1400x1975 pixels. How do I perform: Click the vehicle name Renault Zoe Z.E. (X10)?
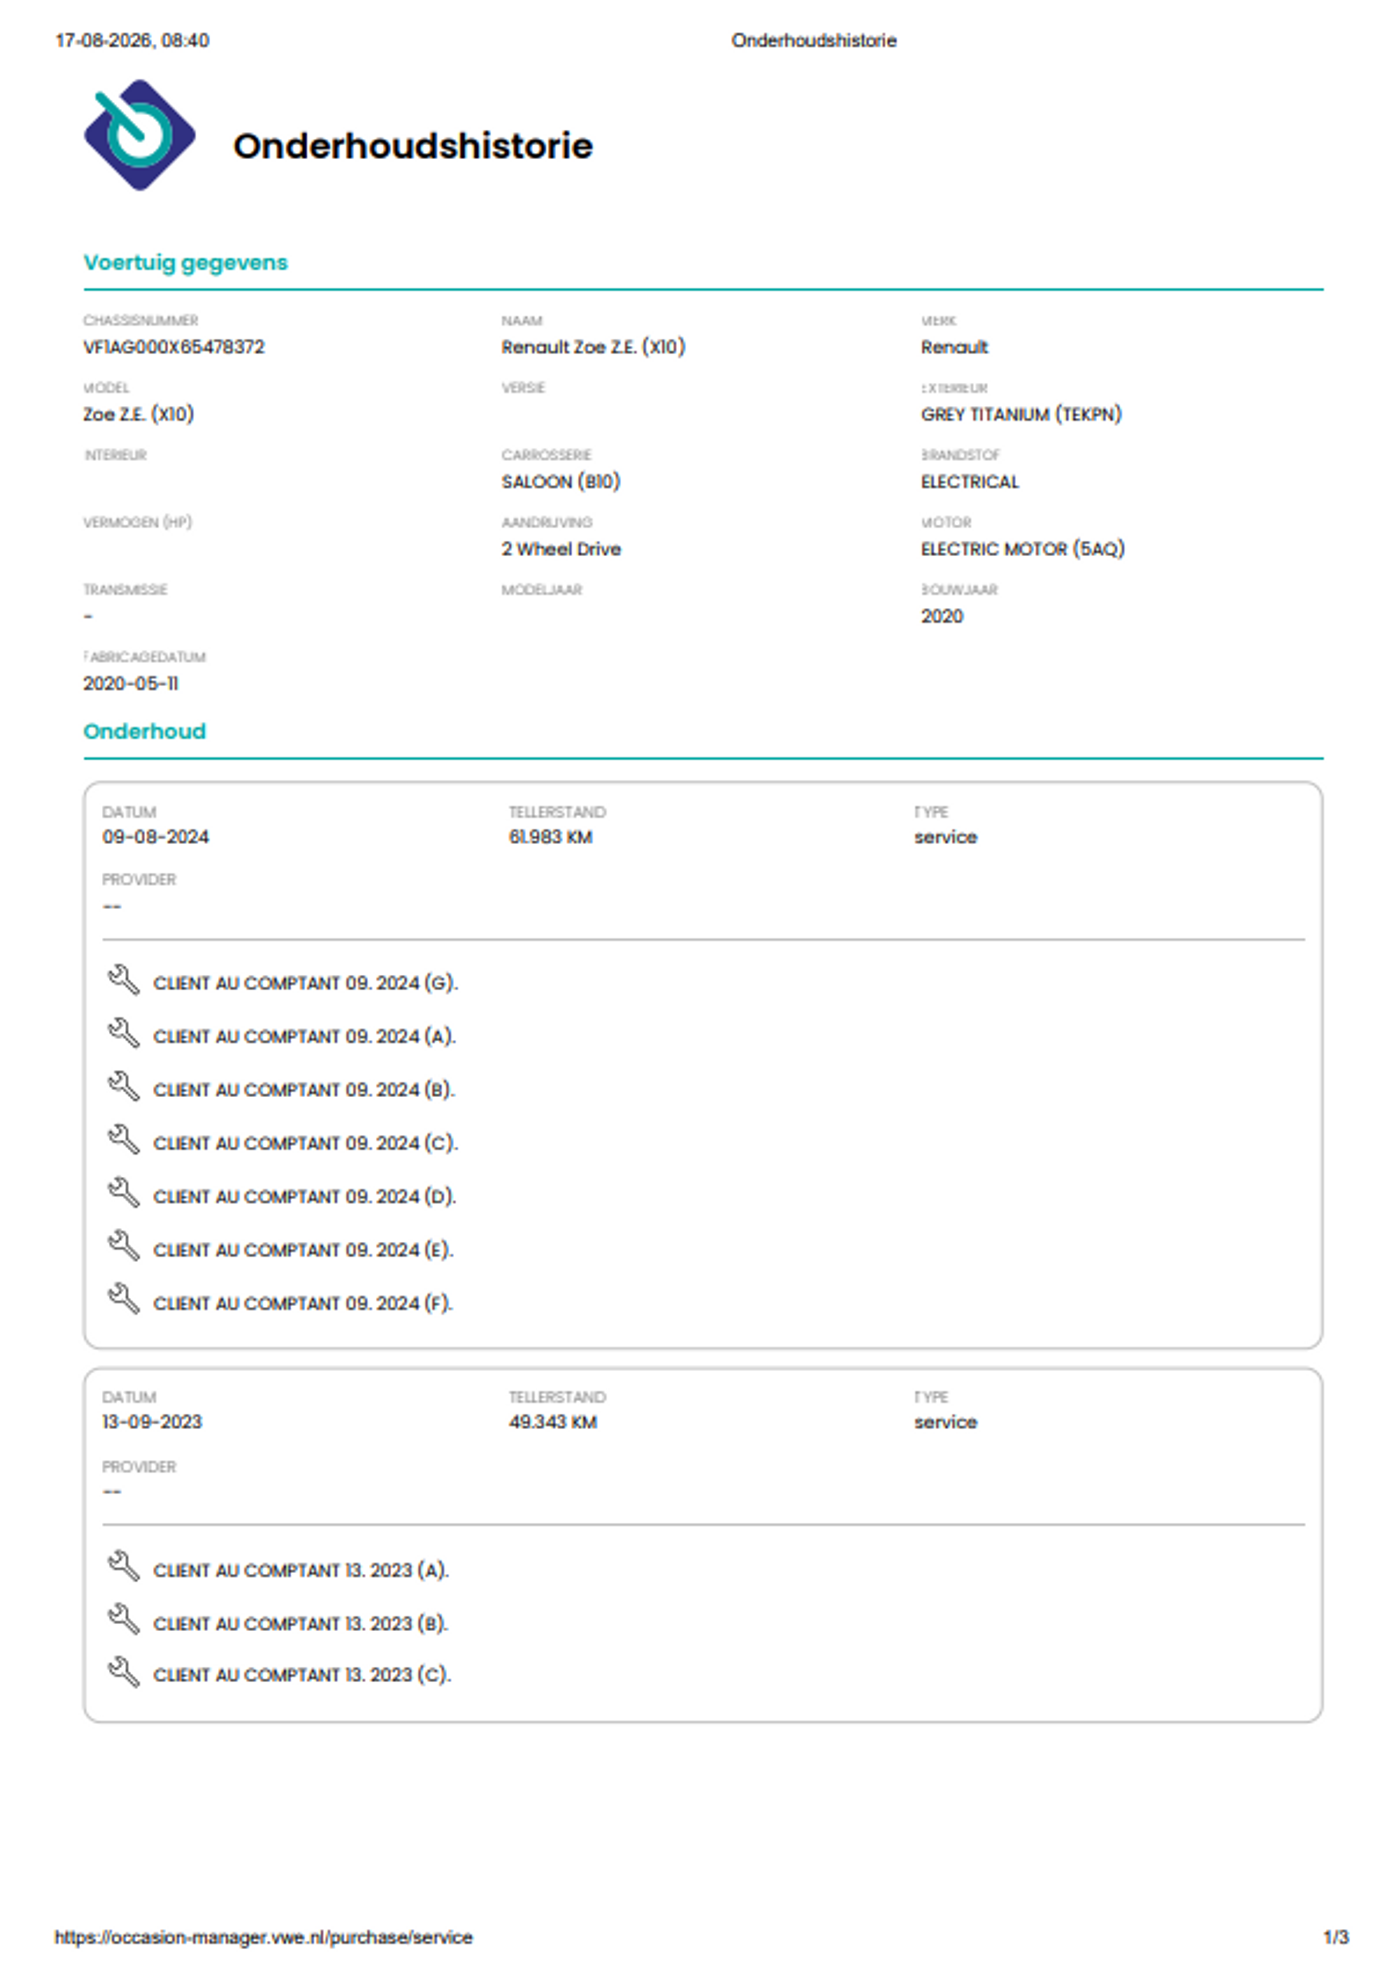(593, 347)
